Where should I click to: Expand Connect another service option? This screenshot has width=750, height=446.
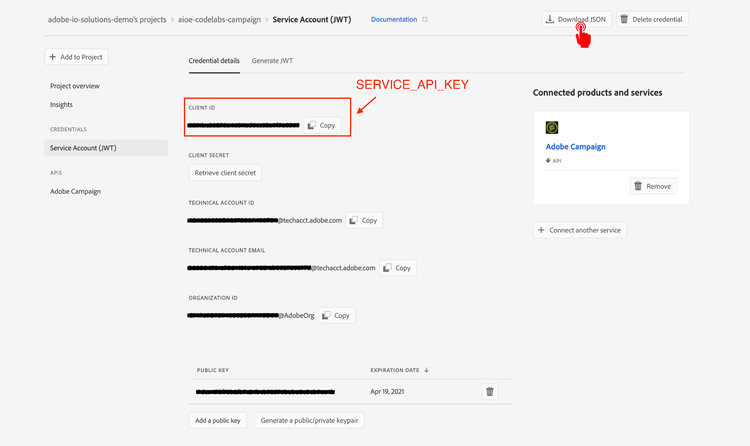[x=580, y=230]
